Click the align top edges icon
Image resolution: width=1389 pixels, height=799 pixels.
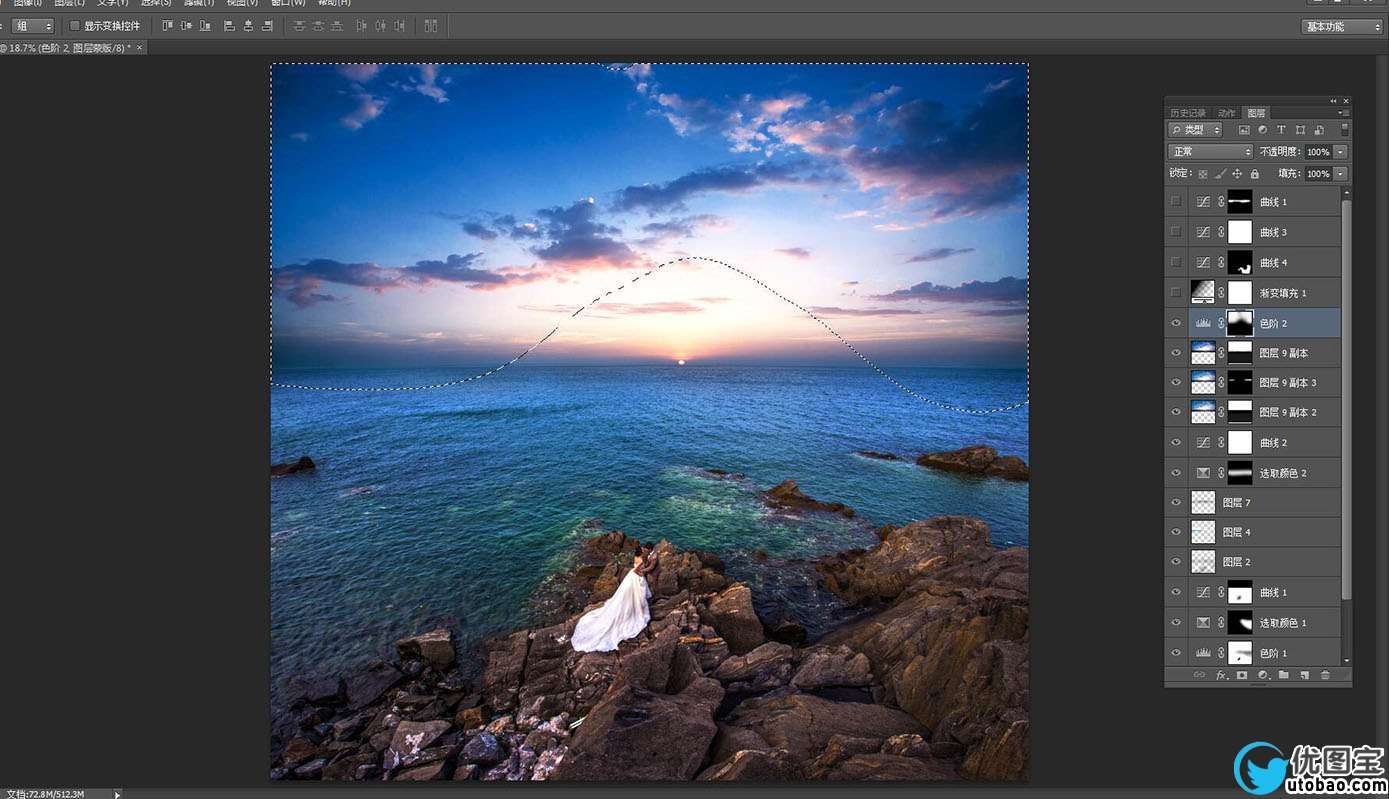click(x=167, y=26)
